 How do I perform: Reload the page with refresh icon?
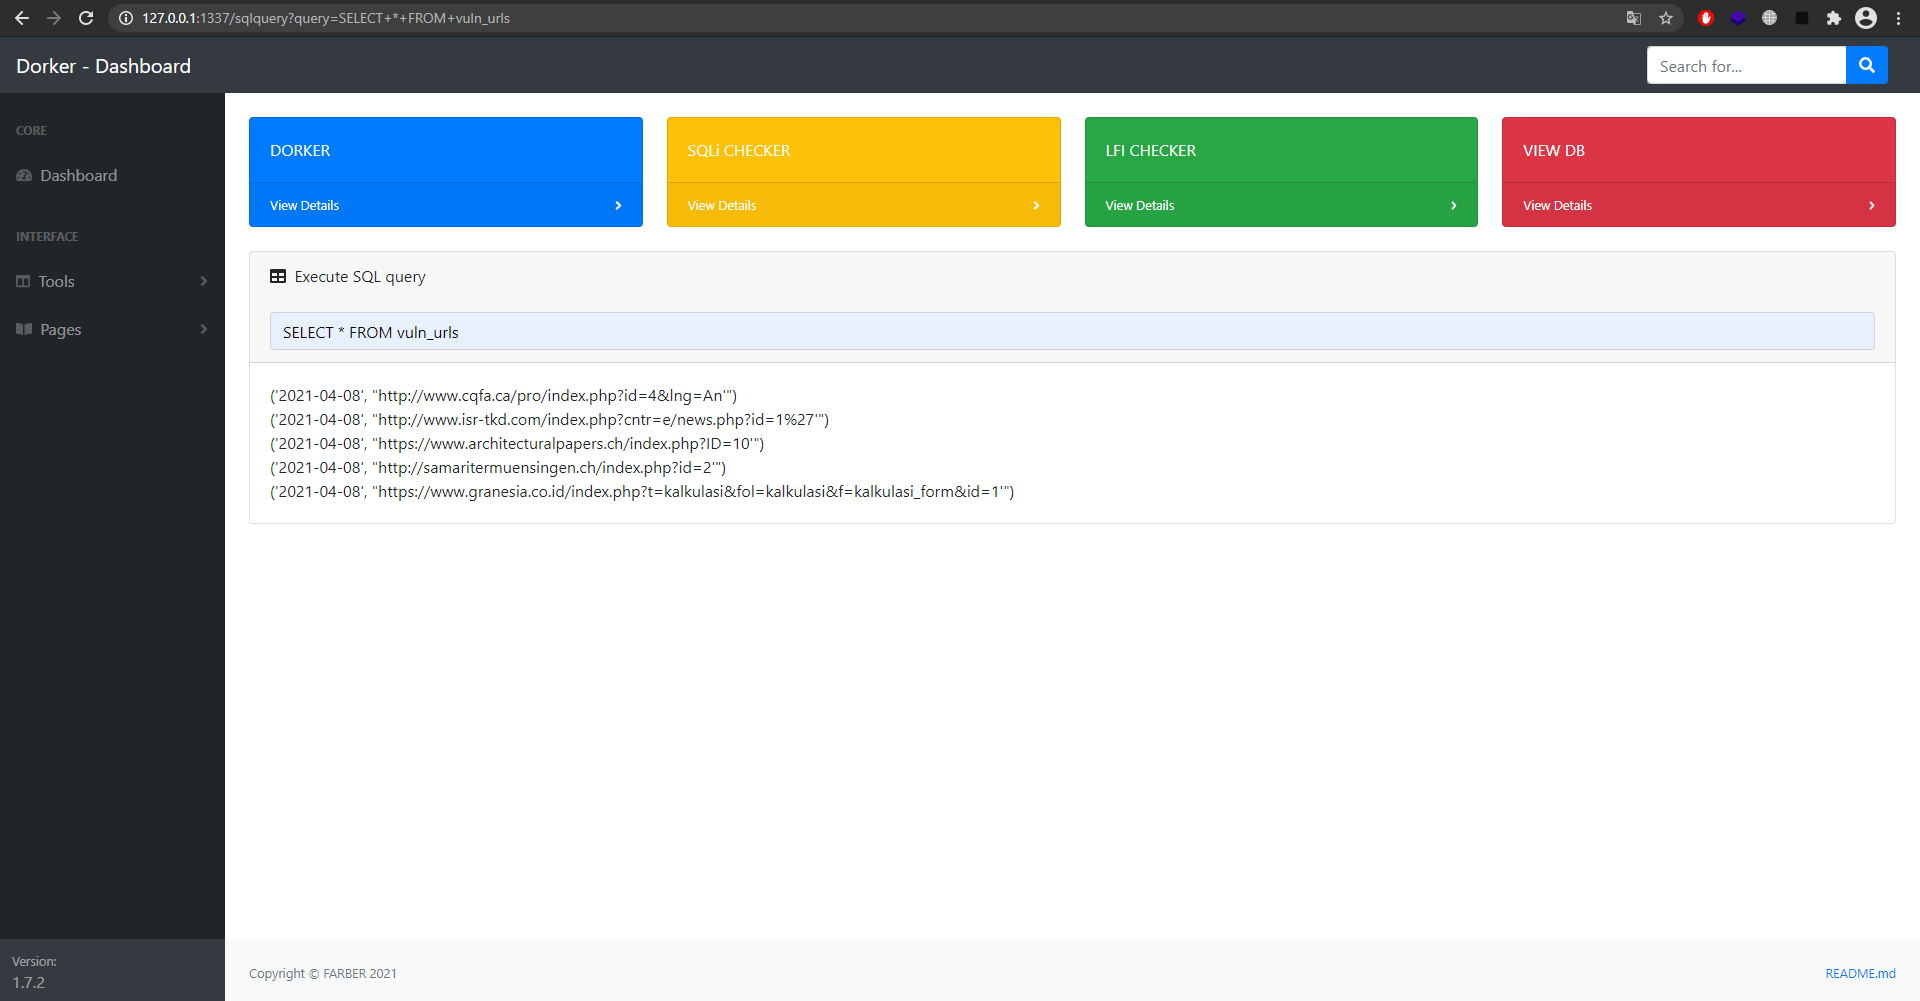[86, 18]
